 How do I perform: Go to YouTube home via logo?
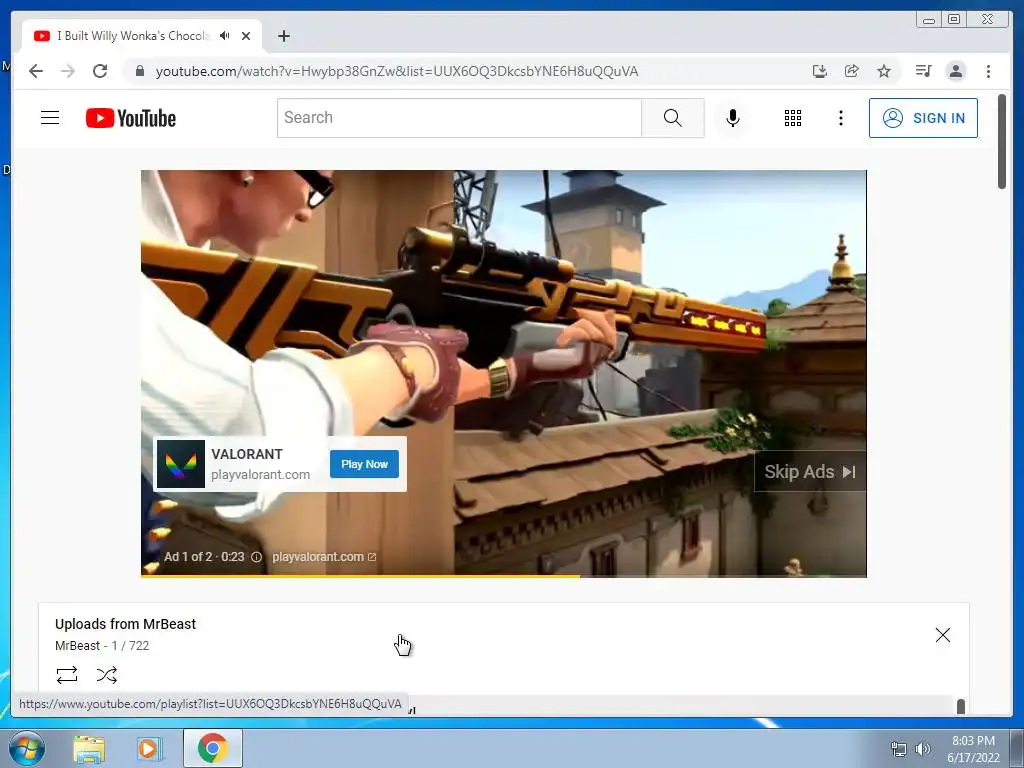[131, 118]
